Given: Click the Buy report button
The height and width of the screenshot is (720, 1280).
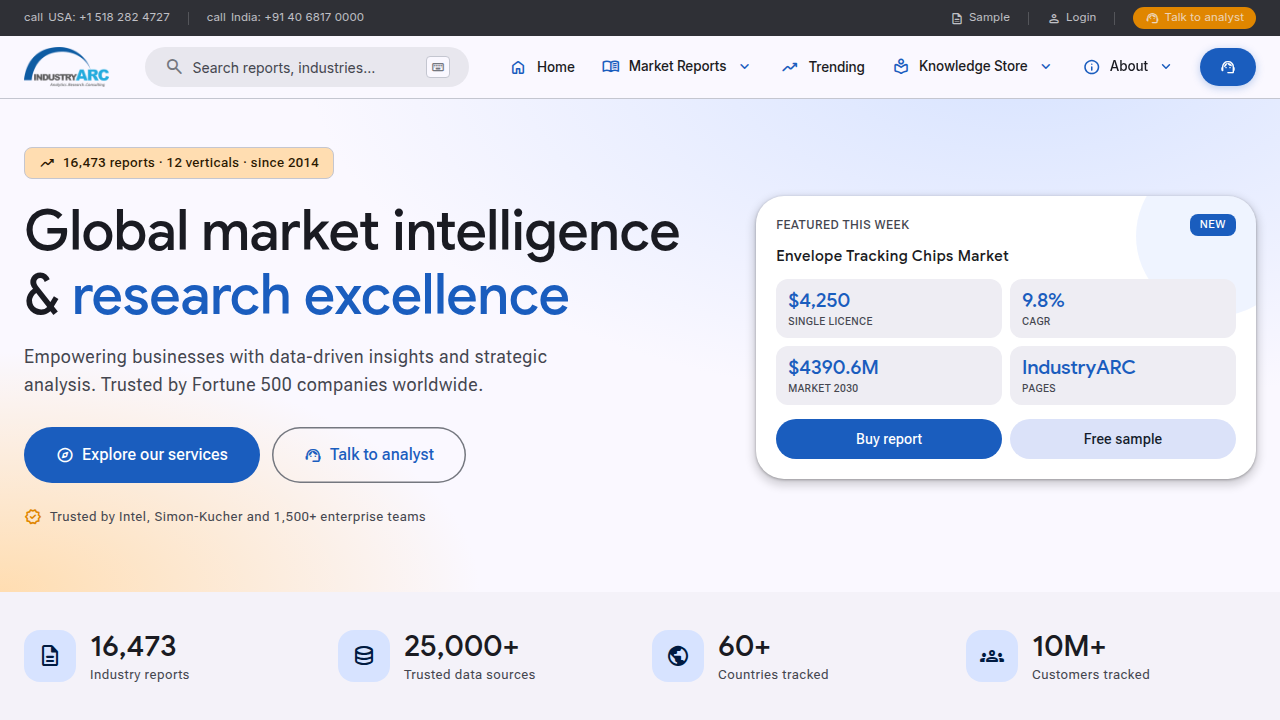Looking at the screenshot, I should [889, 439].
